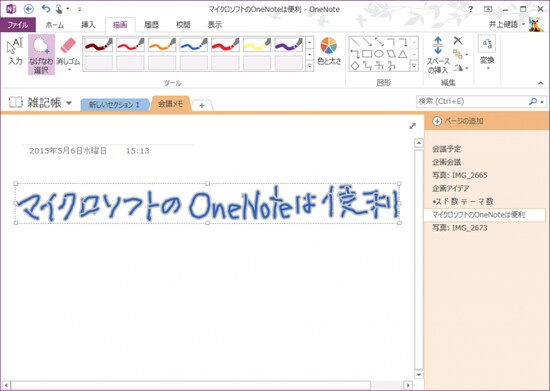
Task: Select the single arrow line shape
Action: click(367, 42)
